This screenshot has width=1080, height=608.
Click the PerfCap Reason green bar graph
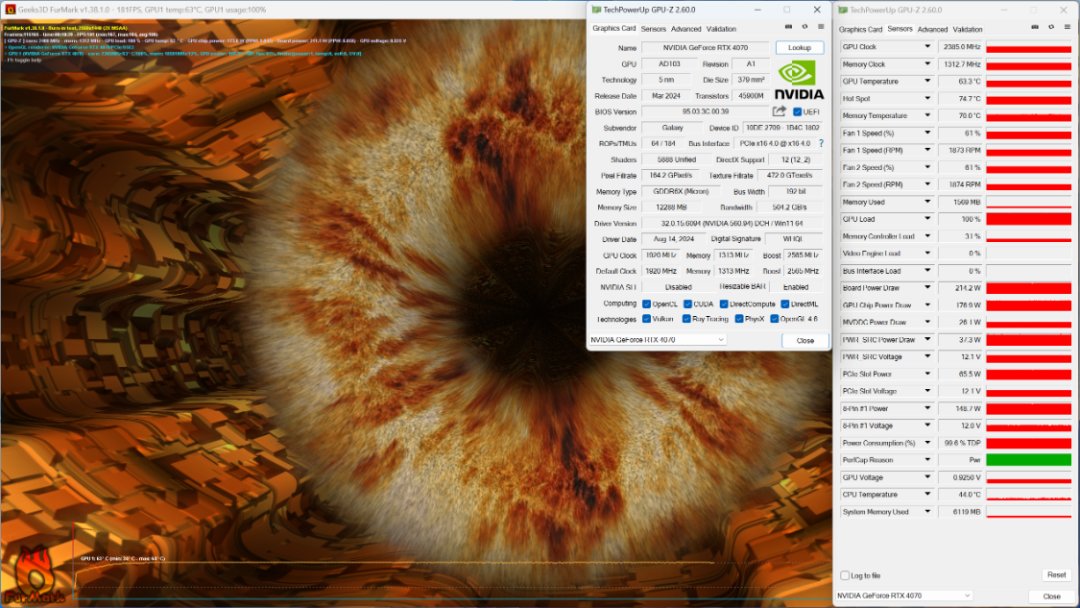(1028, 460)
